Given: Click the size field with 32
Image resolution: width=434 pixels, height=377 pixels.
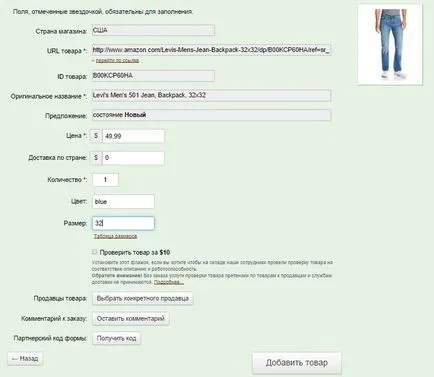Looking at the screenshot, I should click(x=123, y=223).
